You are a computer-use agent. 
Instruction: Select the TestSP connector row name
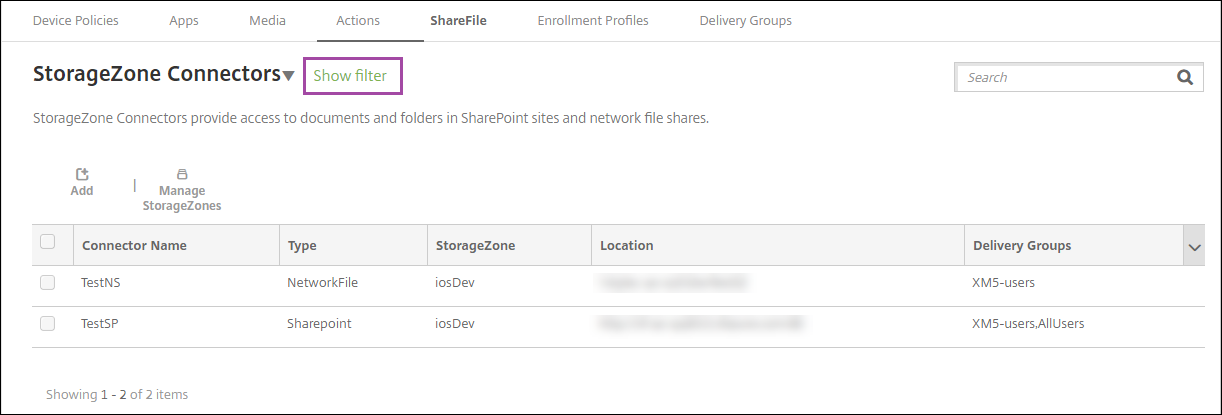99,323
